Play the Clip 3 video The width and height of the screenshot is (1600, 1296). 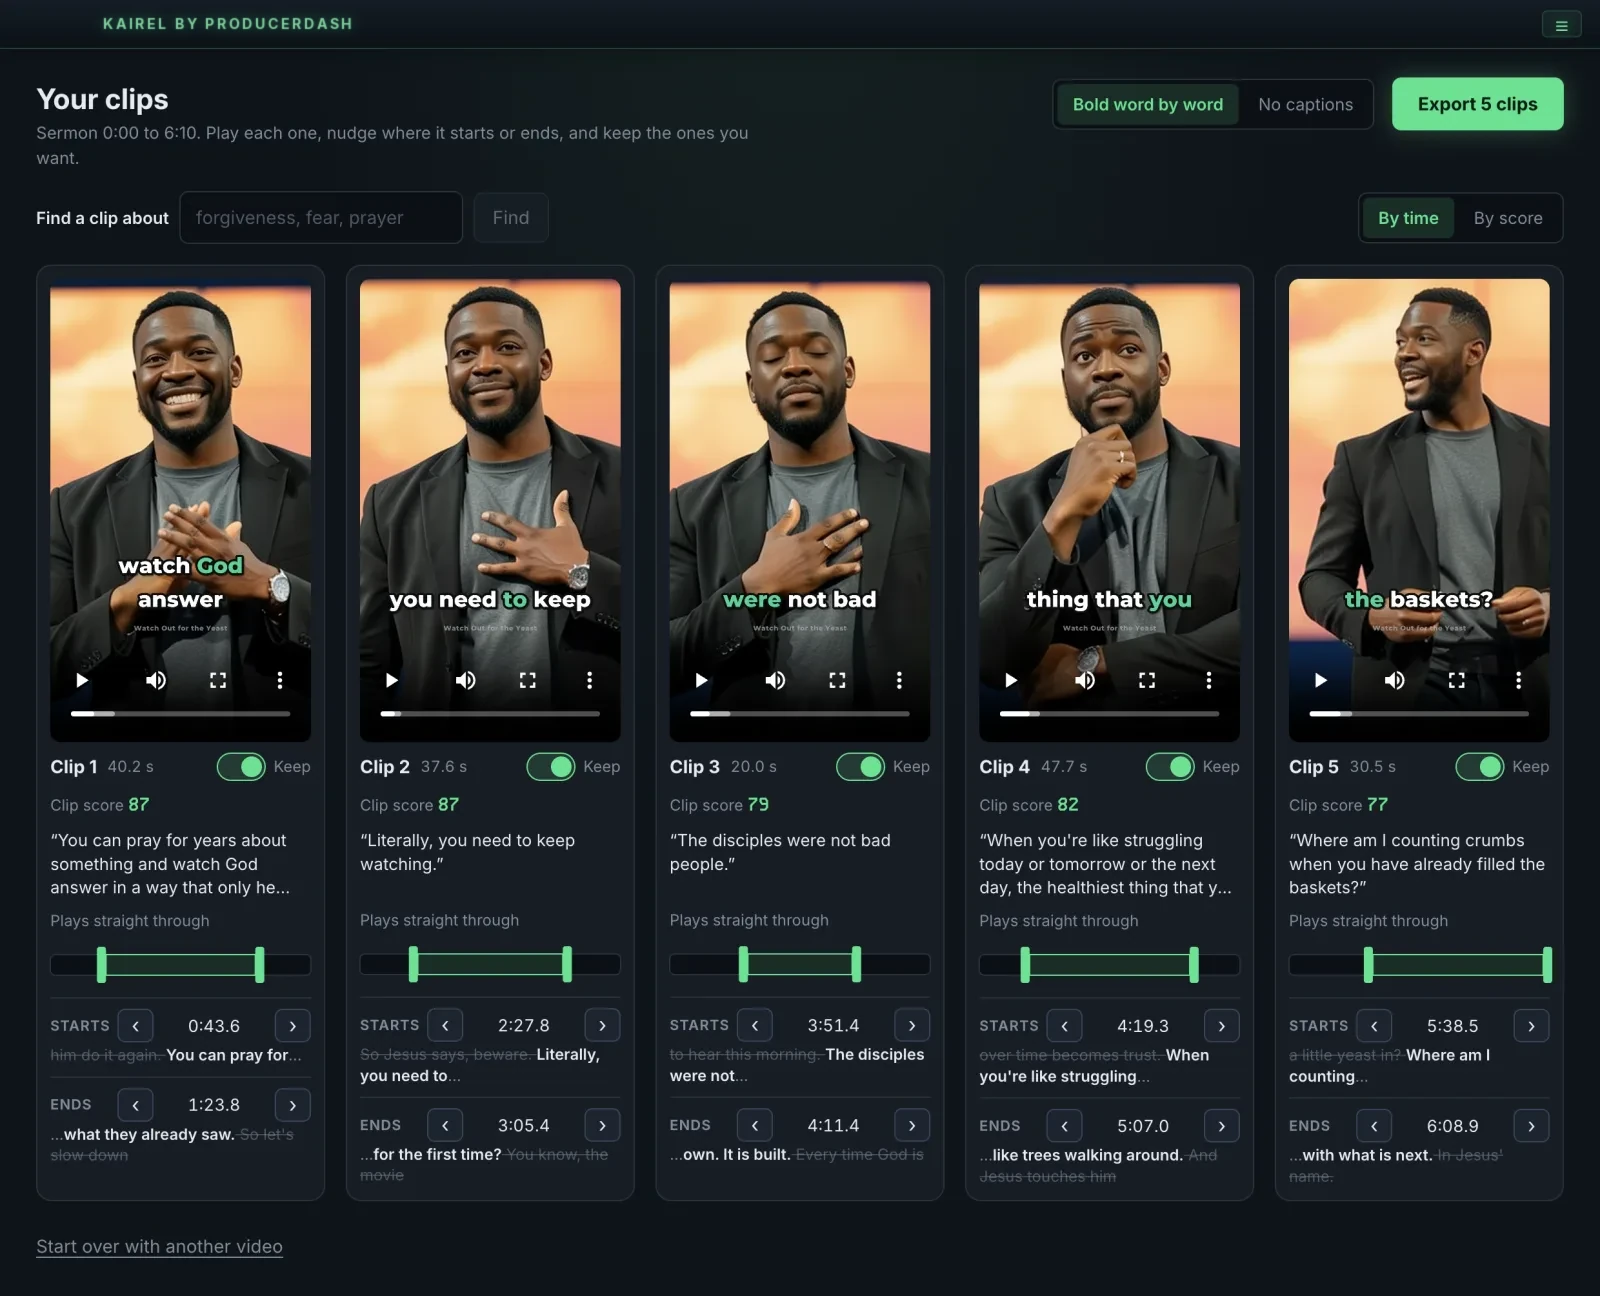pos(702,680)
